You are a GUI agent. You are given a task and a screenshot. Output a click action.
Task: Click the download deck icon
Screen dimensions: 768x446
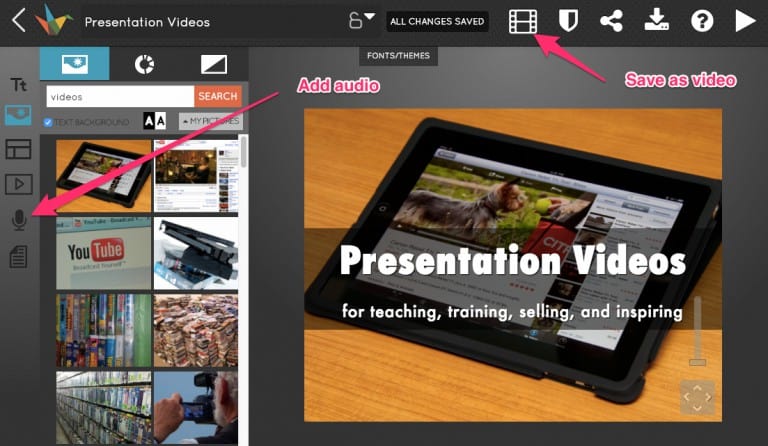(x=656, y=21)
